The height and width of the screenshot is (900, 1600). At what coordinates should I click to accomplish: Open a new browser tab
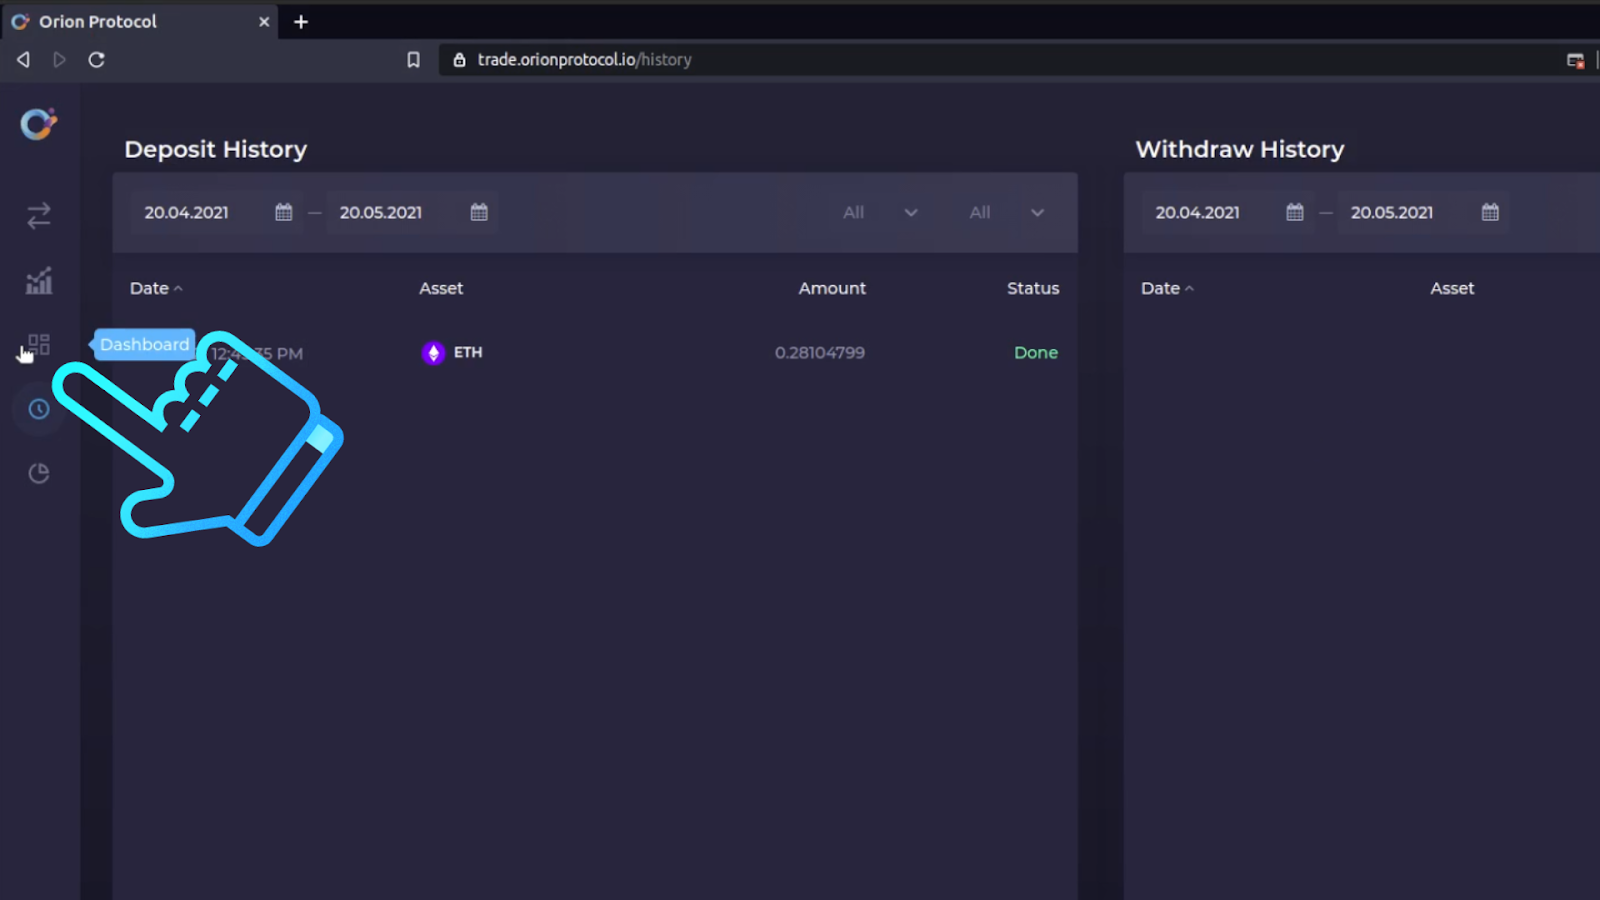[x=301, y=22]
